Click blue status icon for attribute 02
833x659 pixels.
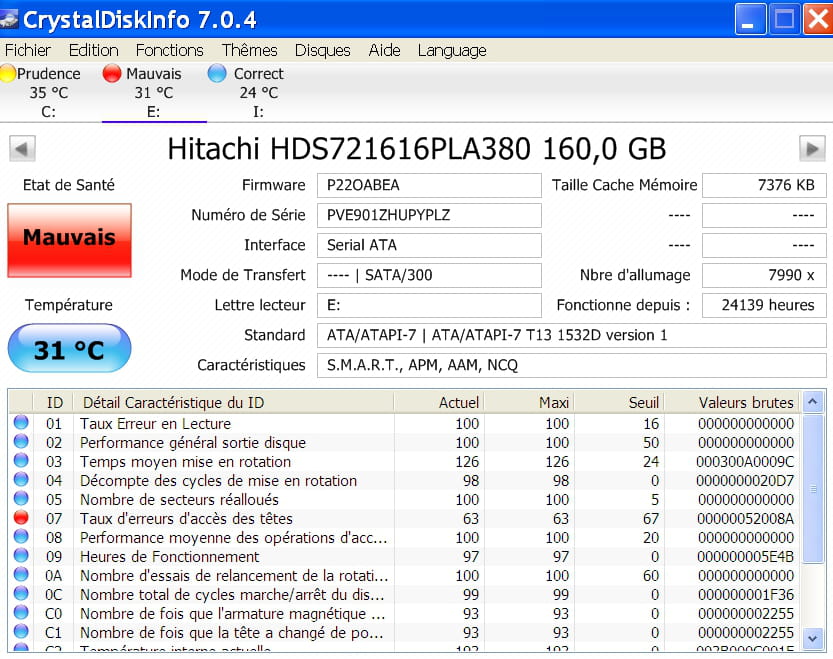click(21, 442)
